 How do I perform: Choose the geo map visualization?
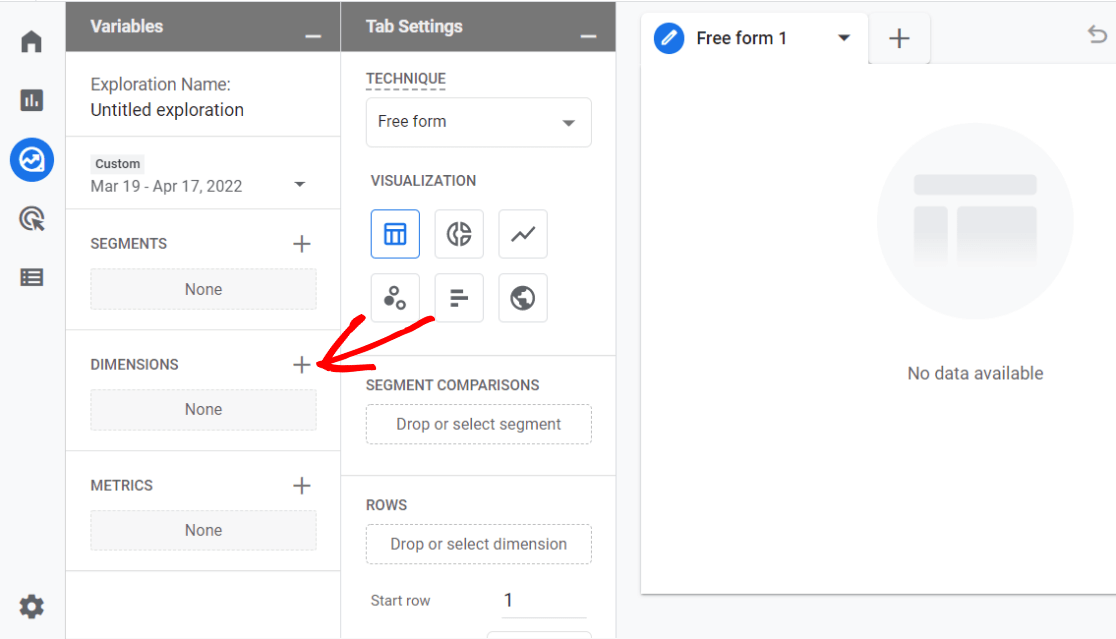point(522,297)
